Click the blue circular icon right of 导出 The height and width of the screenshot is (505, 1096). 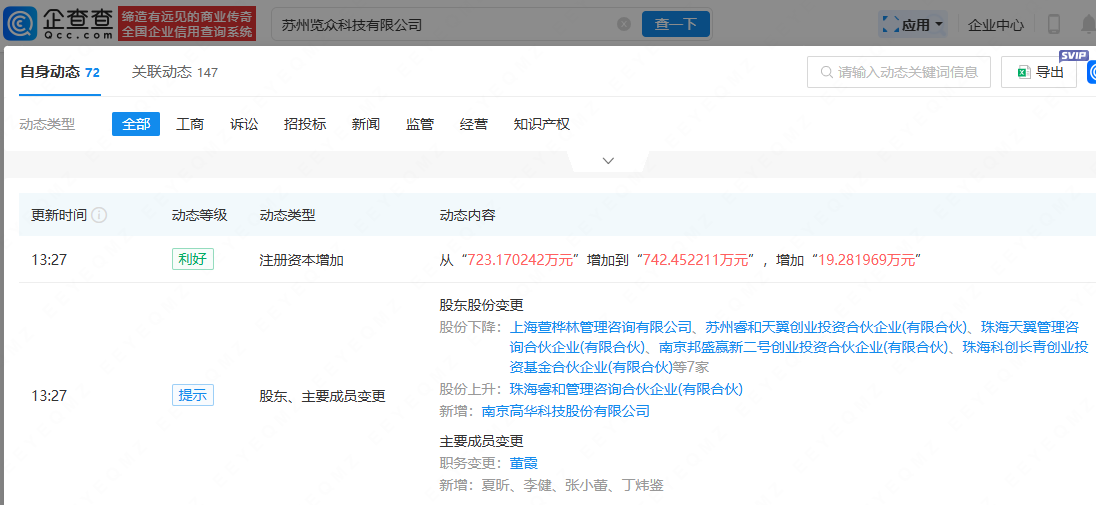[x=1091, y=72]
